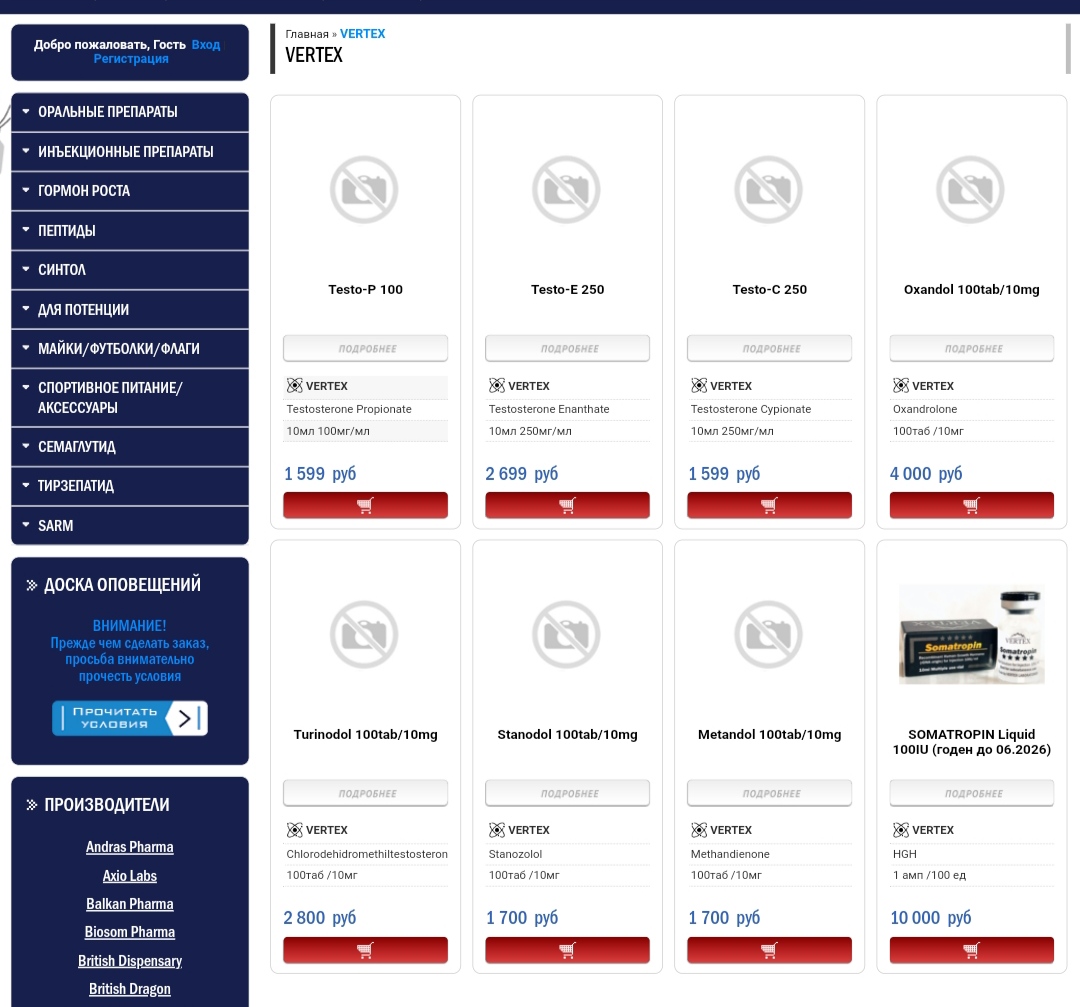Click the 10 000 руб price

(x=931, y=917)
